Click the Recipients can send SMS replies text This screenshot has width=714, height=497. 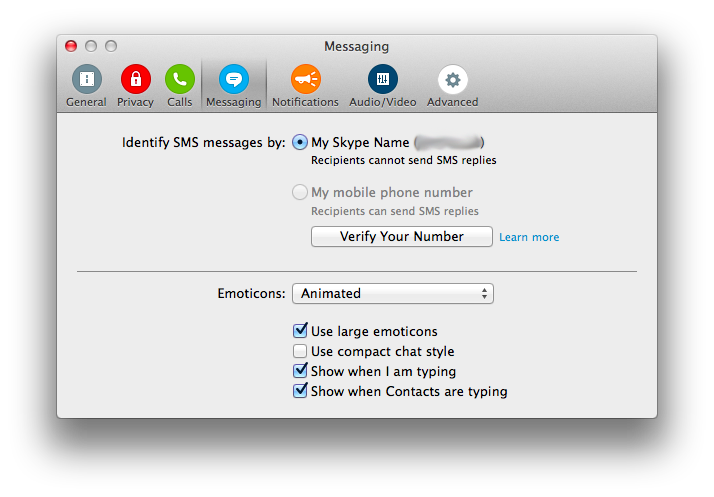click(395, 211)
